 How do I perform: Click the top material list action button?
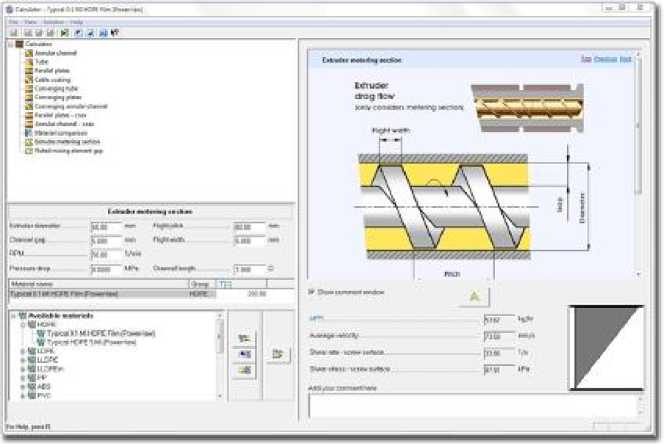[244, 338]
